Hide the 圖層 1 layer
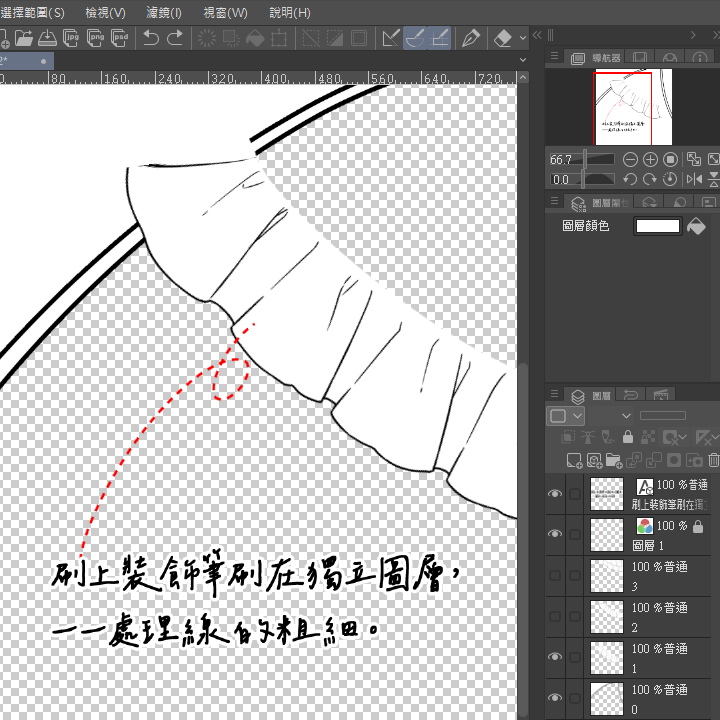 (x=555, y=534)
